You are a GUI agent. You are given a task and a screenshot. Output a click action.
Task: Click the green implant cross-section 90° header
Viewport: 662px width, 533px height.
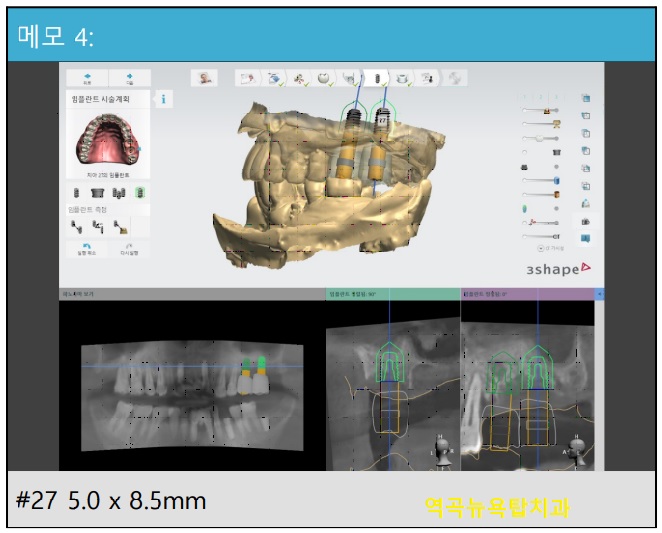[x=393, y=294]
